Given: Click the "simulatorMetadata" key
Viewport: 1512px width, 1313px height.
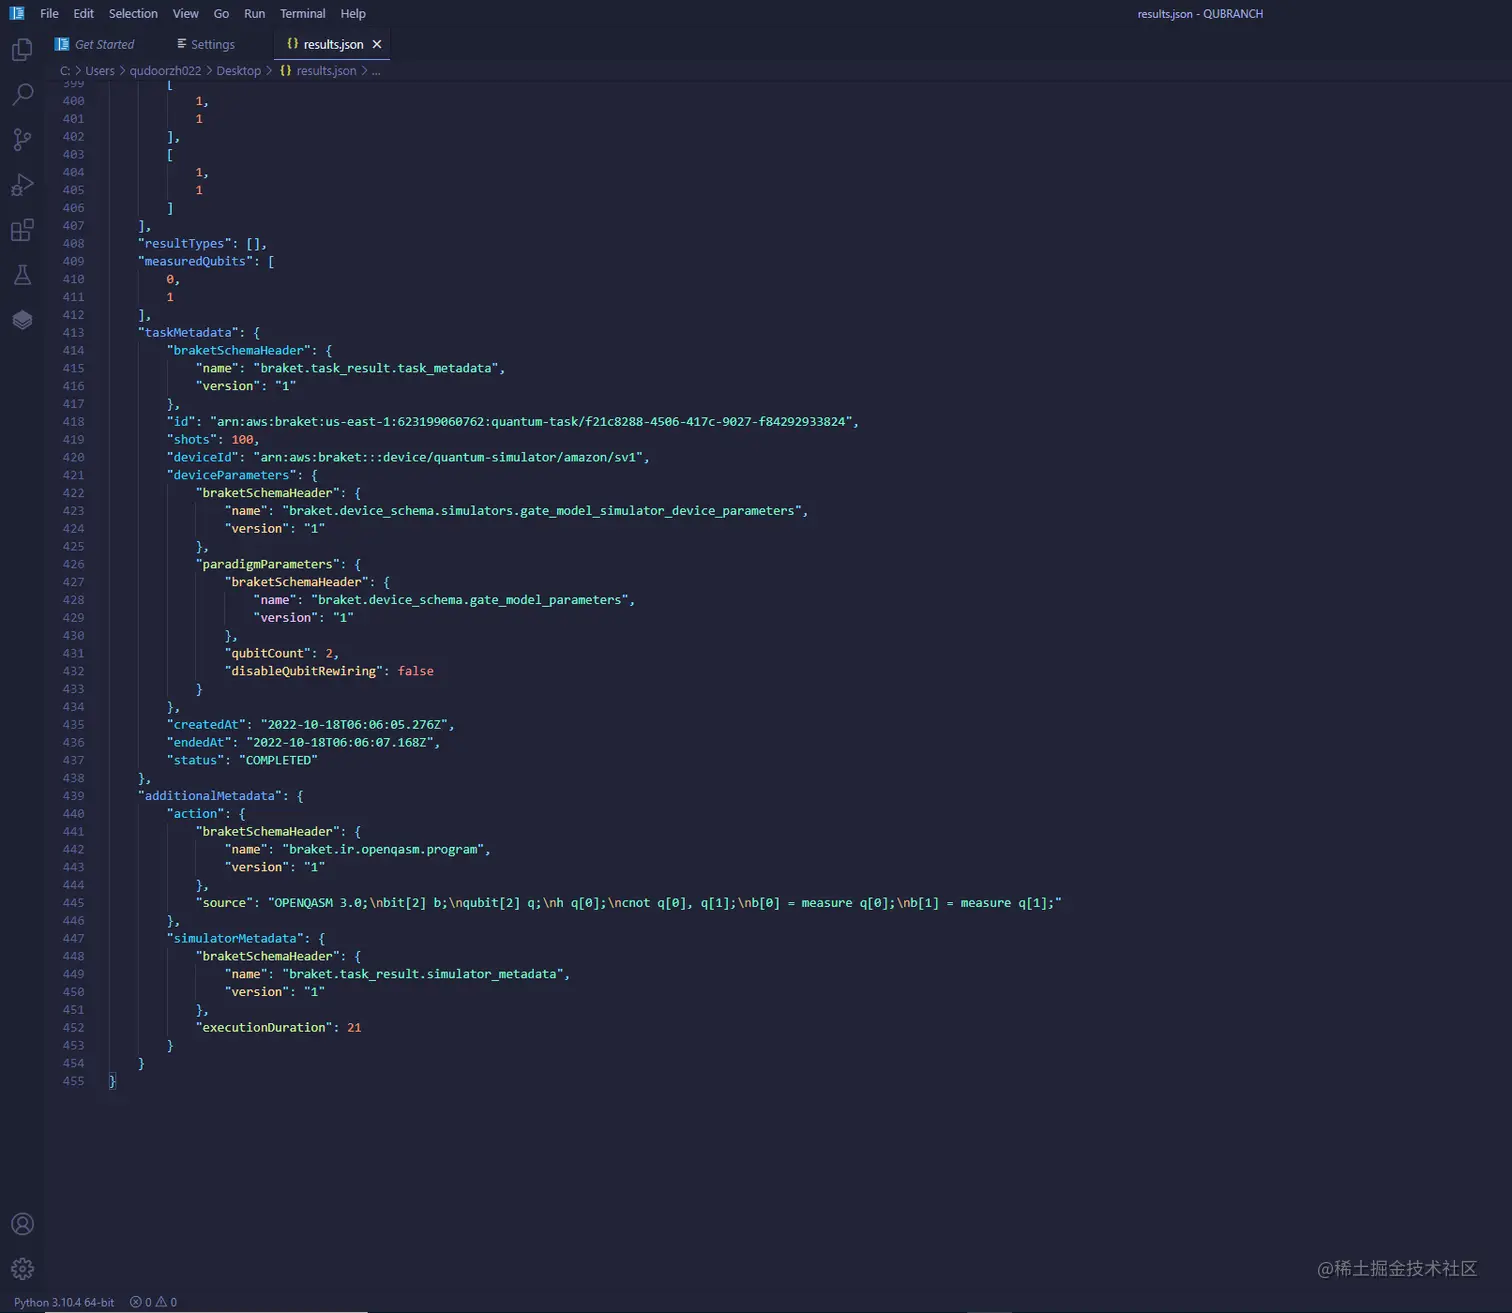Looking at the screenshot, I should [x=238, y=939].
